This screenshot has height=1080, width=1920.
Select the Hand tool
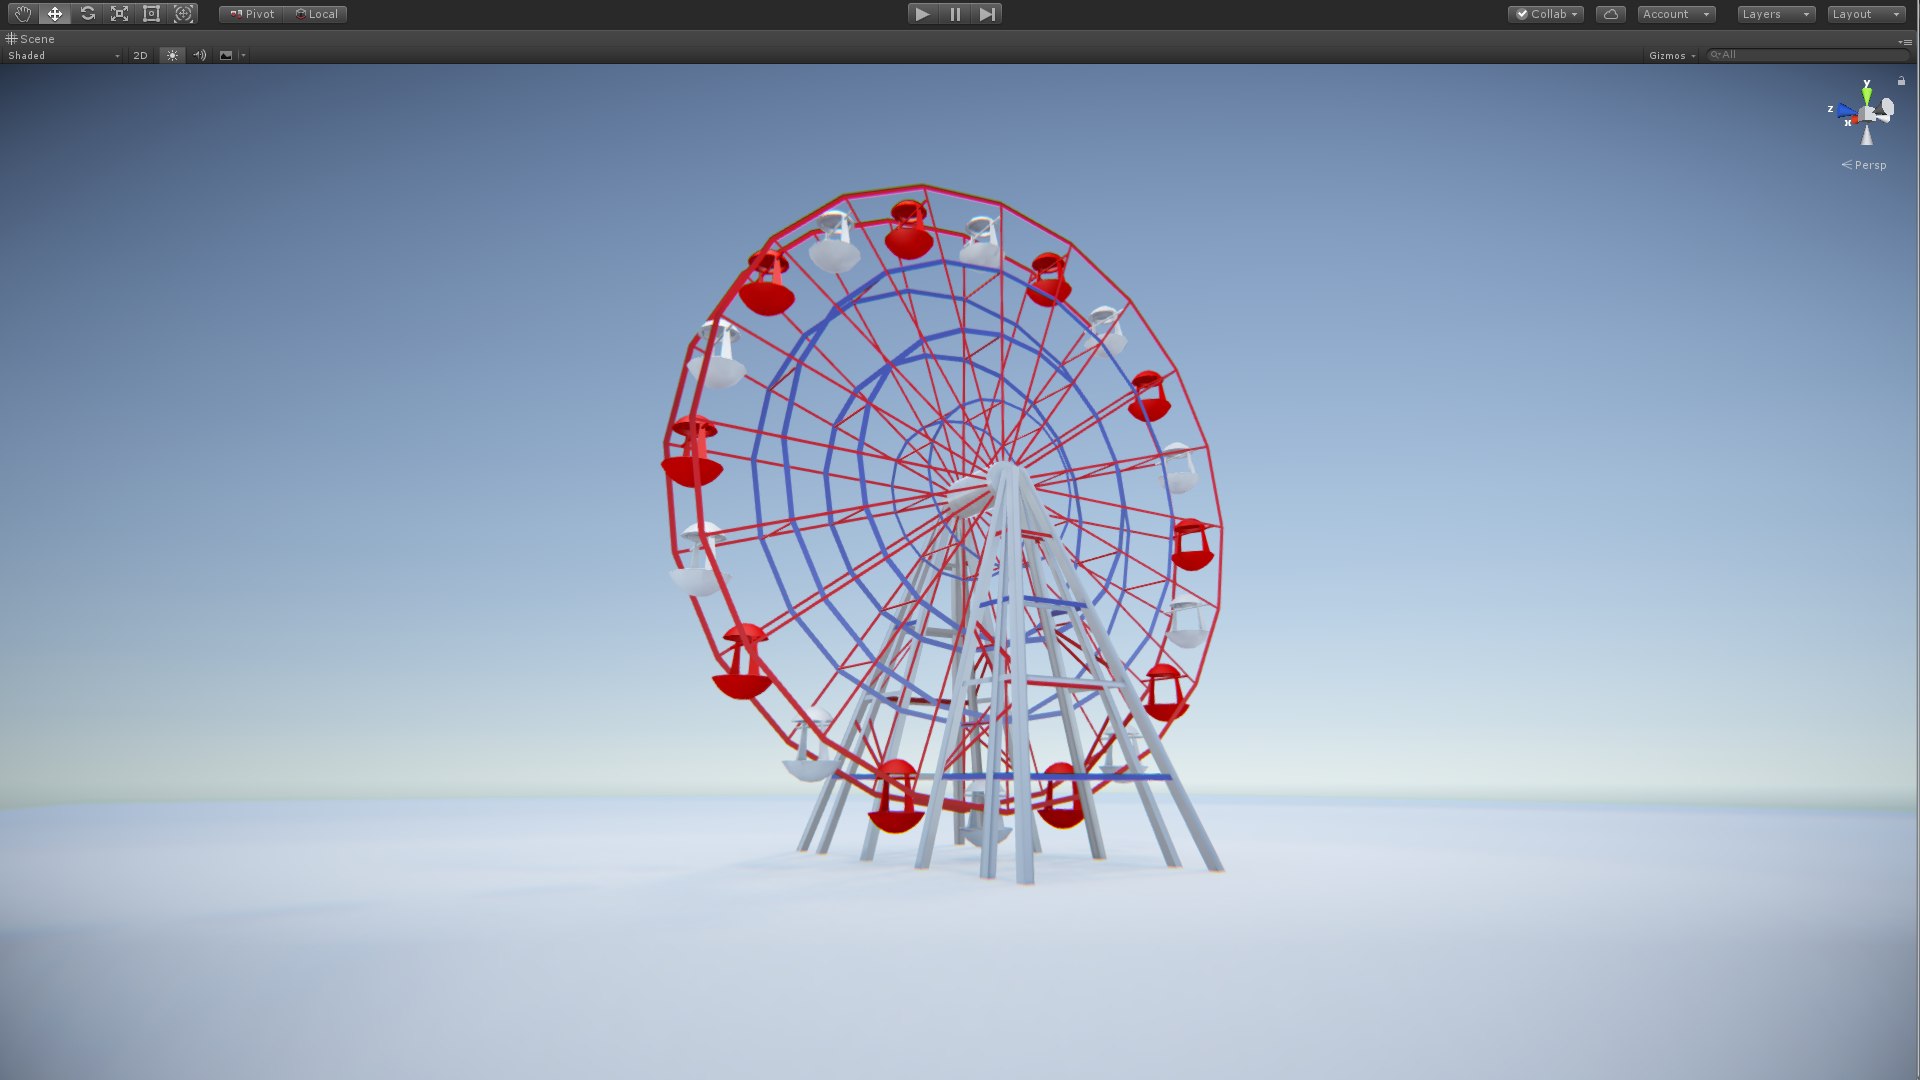pyautogui.click(x=22, y=14)
